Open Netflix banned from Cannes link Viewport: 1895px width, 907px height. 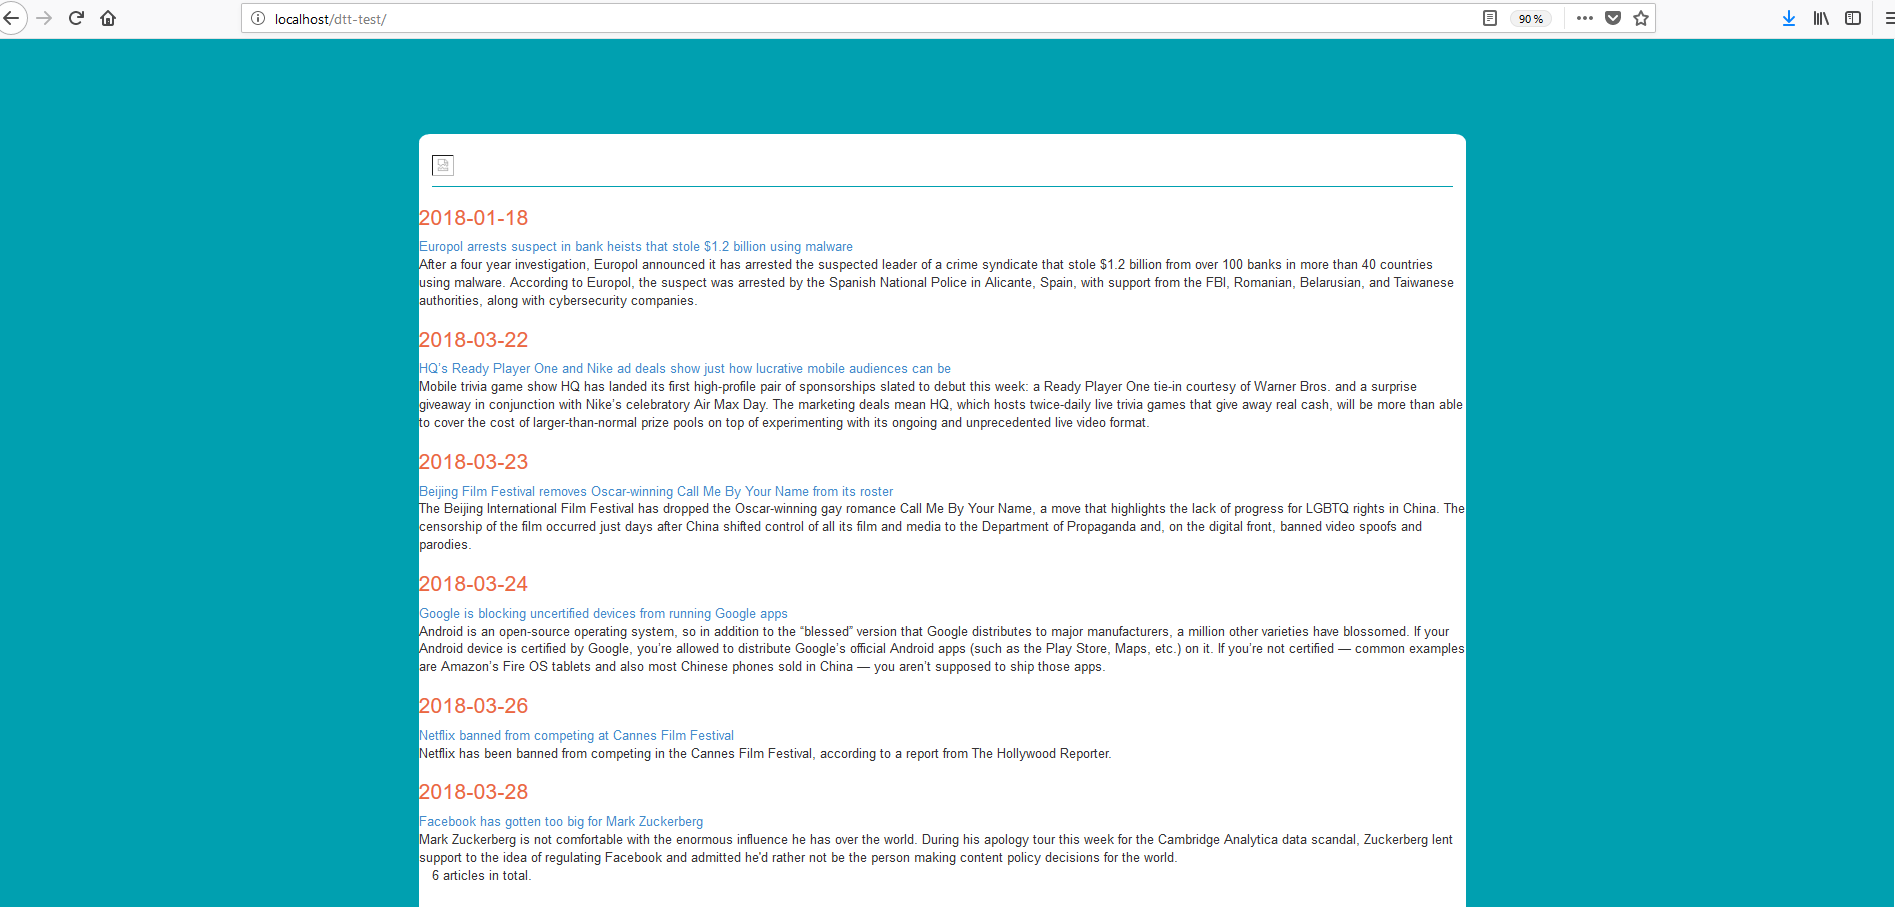[x=576, y=736]
